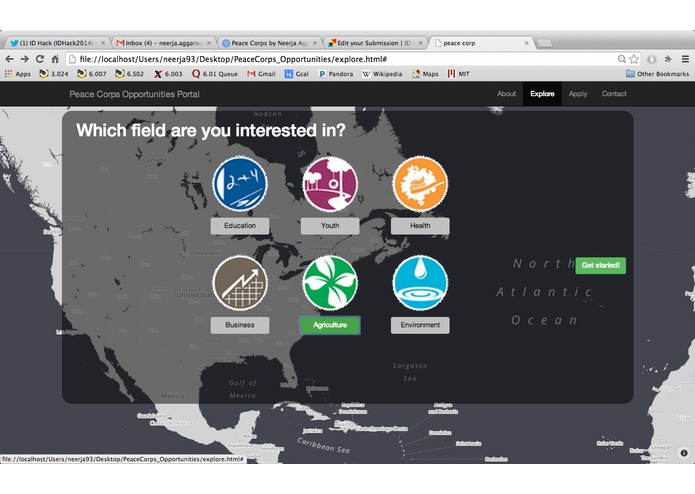Open the Pandora bookmark
The height and width of the screenshot is (494, 695).
point(336,74)
